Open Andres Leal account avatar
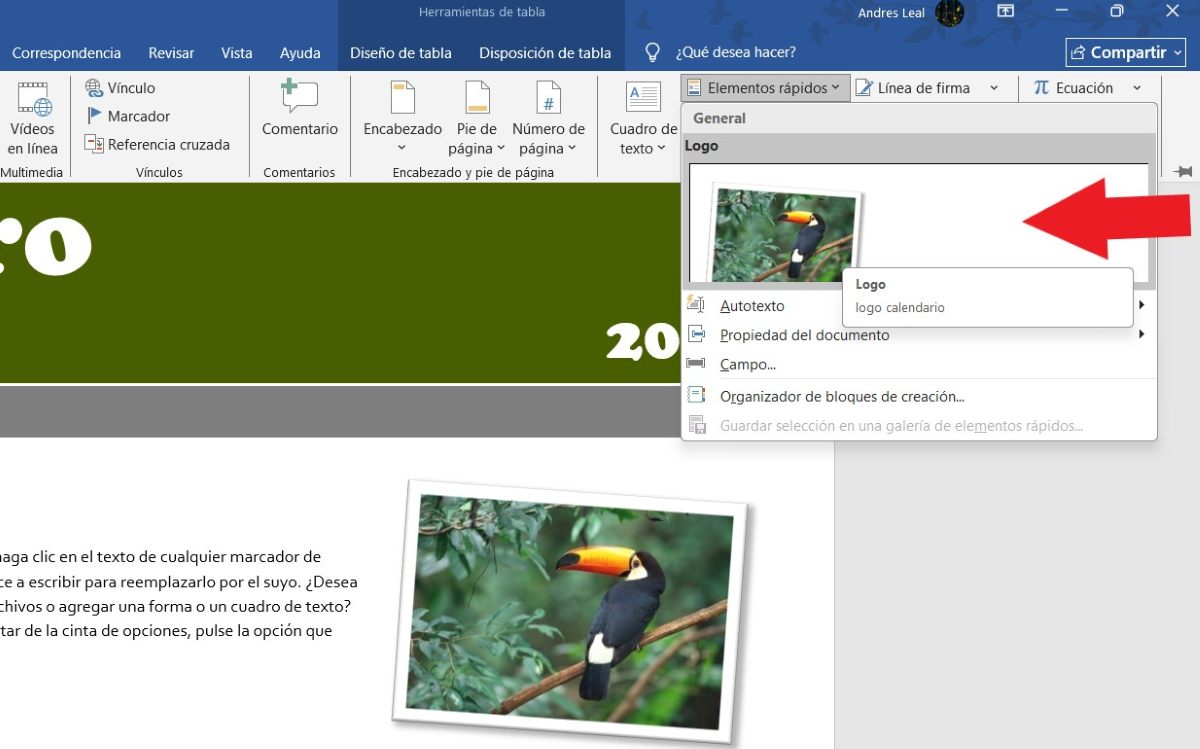 [x=949, y=13]
